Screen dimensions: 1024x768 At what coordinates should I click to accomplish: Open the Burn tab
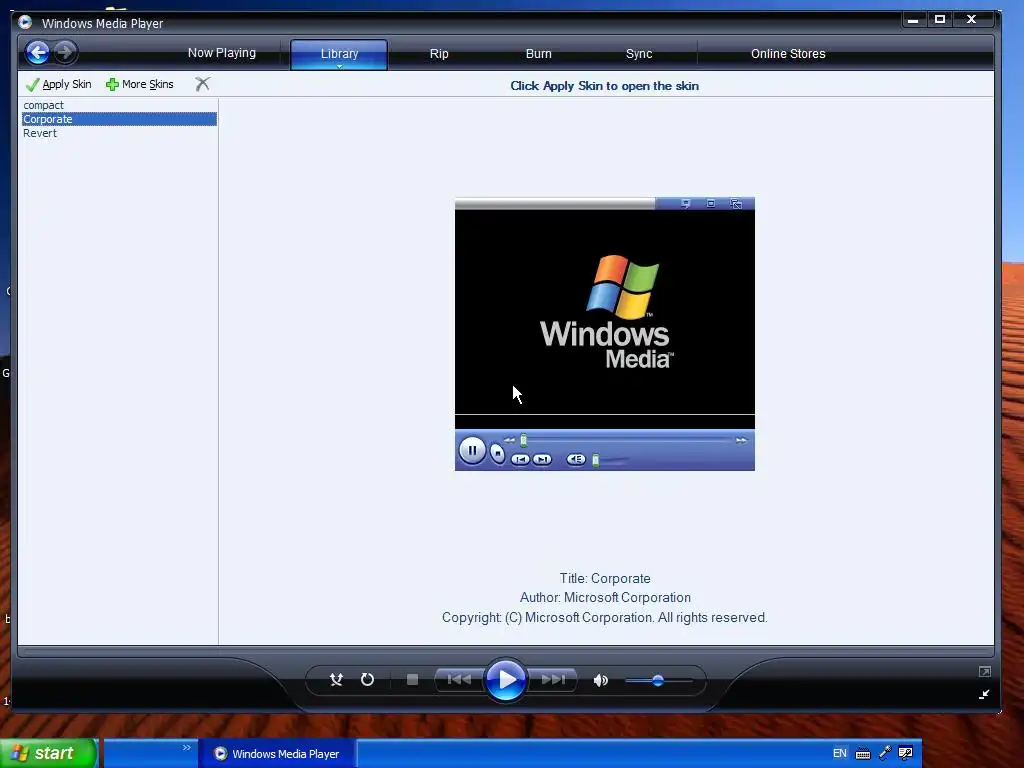pos(539,54)
